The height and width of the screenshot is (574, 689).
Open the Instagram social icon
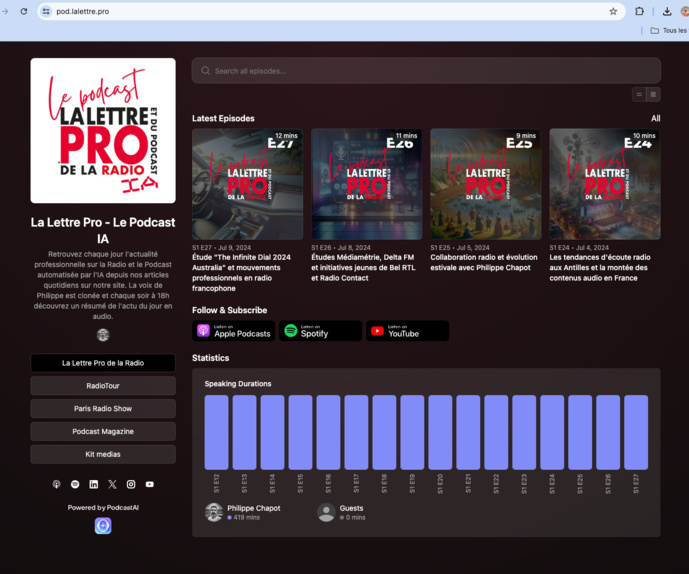click(x=131, y=484)
